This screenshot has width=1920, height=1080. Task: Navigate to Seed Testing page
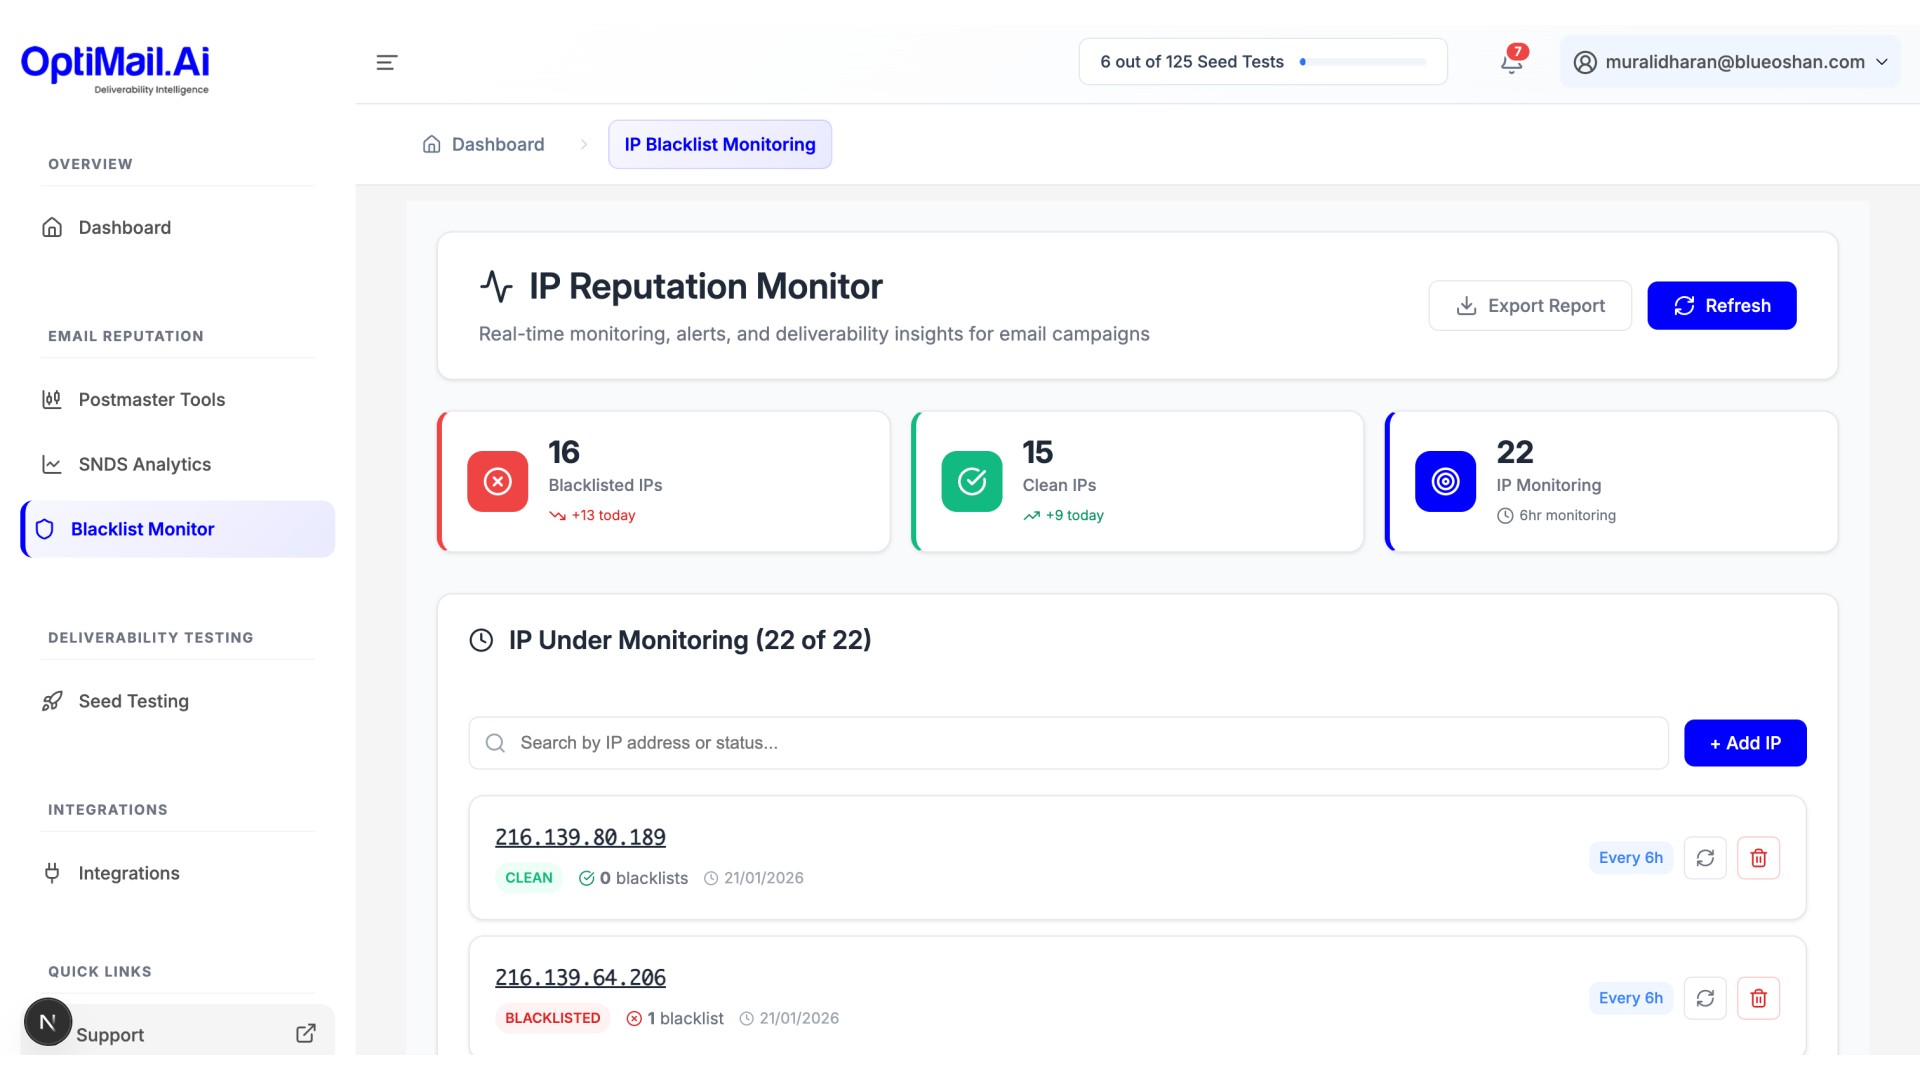(133, 701)
